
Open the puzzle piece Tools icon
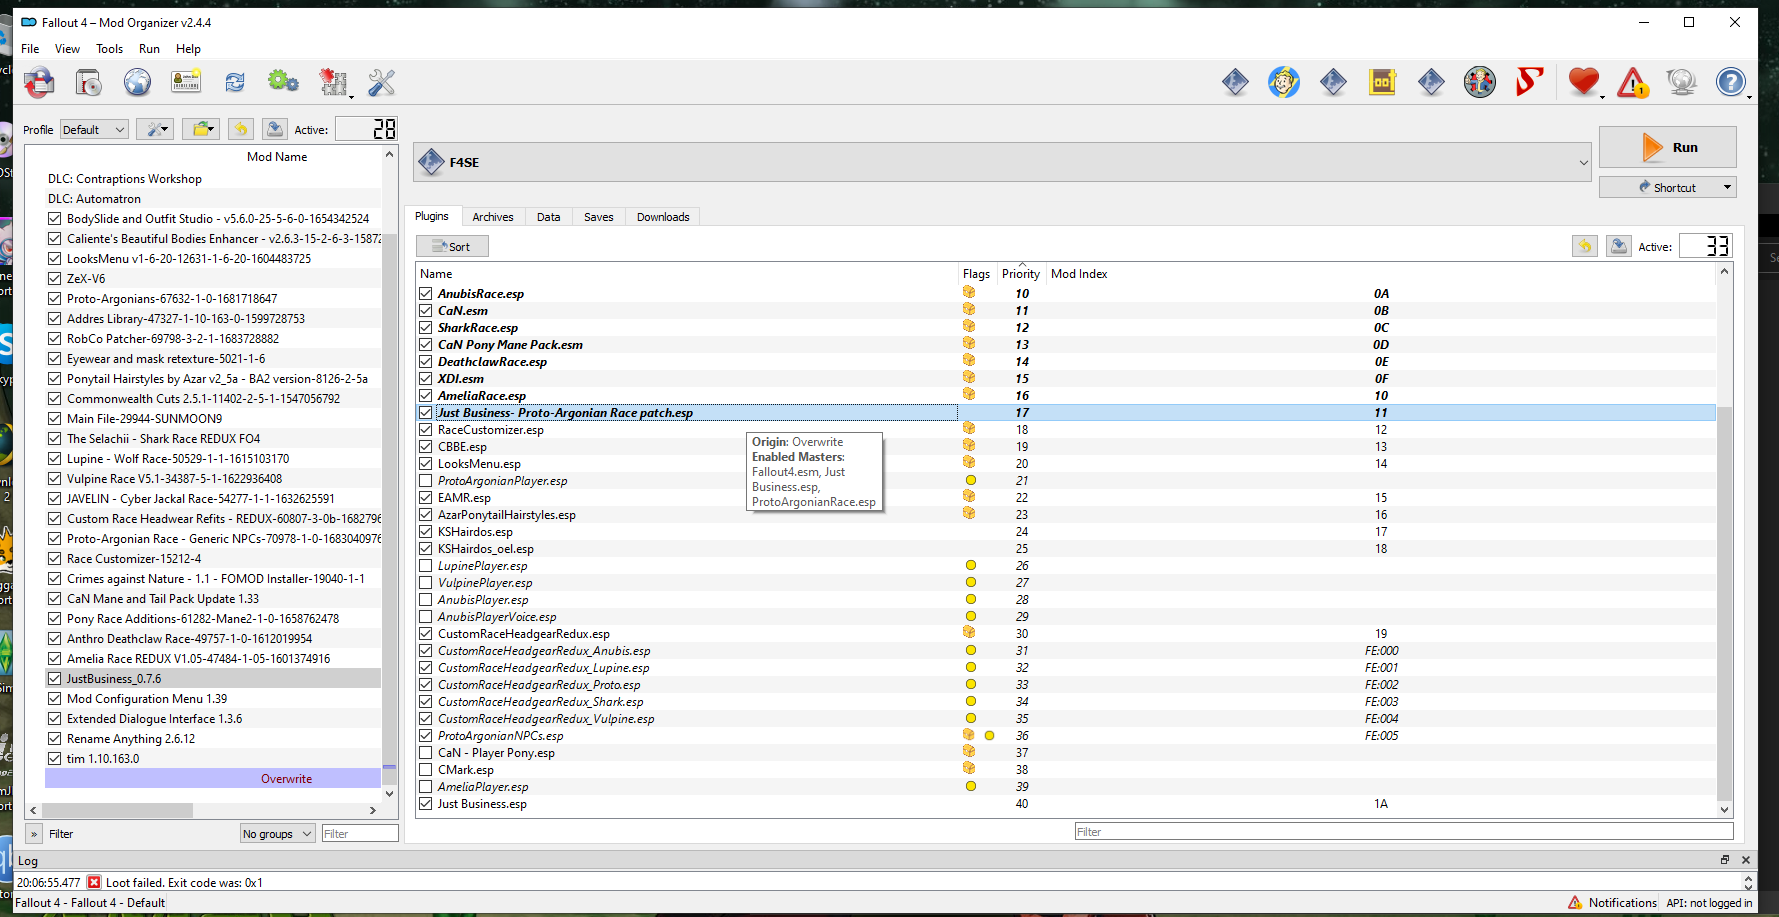[x=333, y=82]
